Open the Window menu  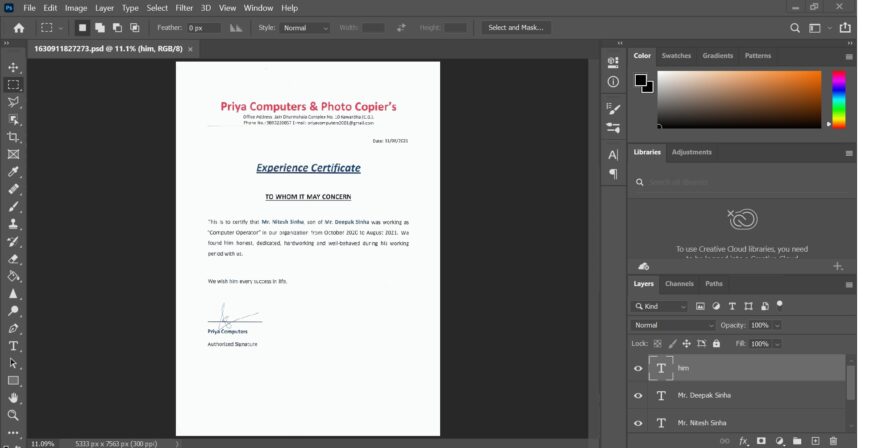point(258,8)
